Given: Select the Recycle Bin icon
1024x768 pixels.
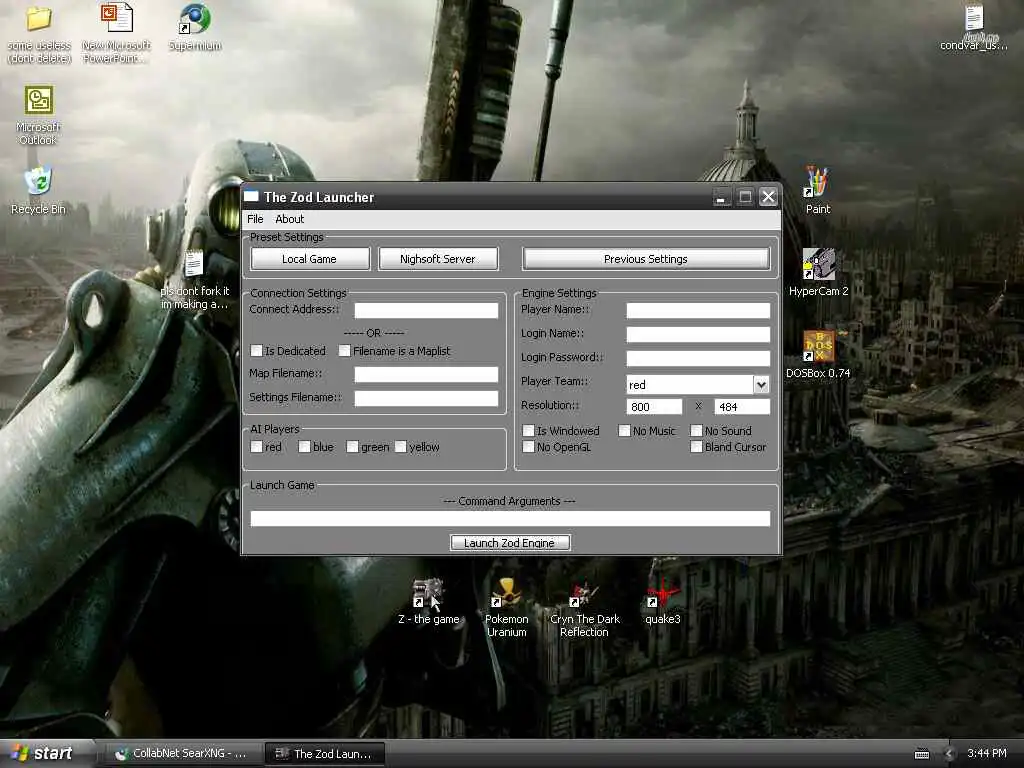Looking at the screenshot, I should tap(39, 181).
